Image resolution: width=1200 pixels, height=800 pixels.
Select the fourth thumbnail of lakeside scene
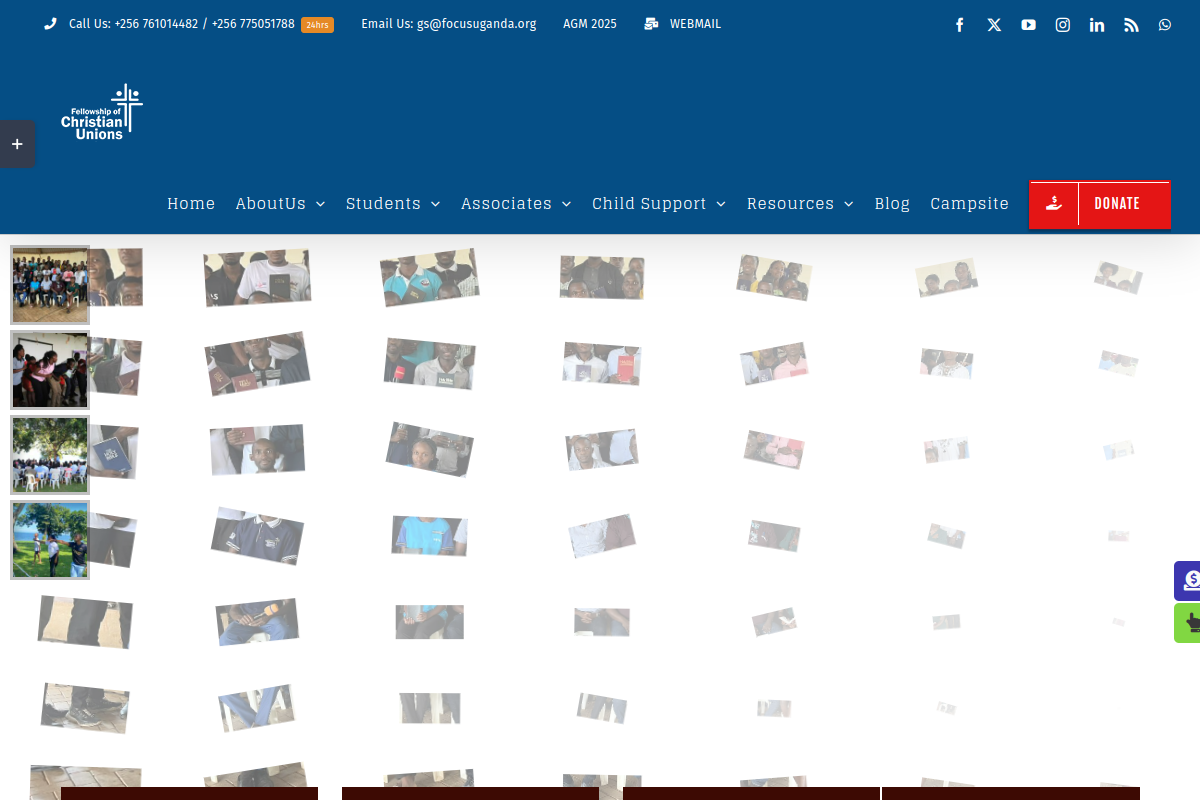(50, 540)
